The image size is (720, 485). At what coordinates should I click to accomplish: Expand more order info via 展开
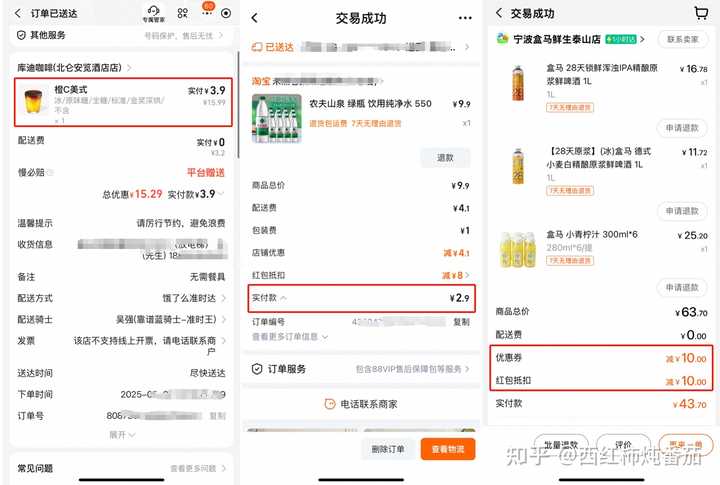[x=122, y=434]
